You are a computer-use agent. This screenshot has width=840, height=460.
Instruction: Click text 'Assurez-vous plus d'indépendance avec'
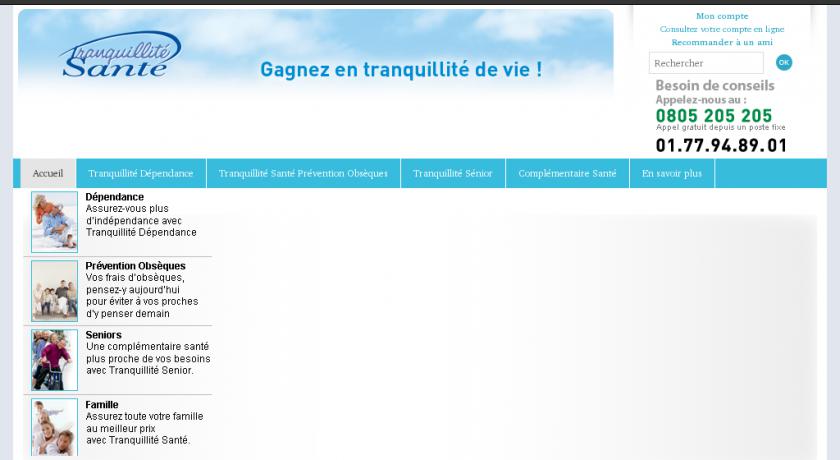pyautogui.click(x=134, y=214)
